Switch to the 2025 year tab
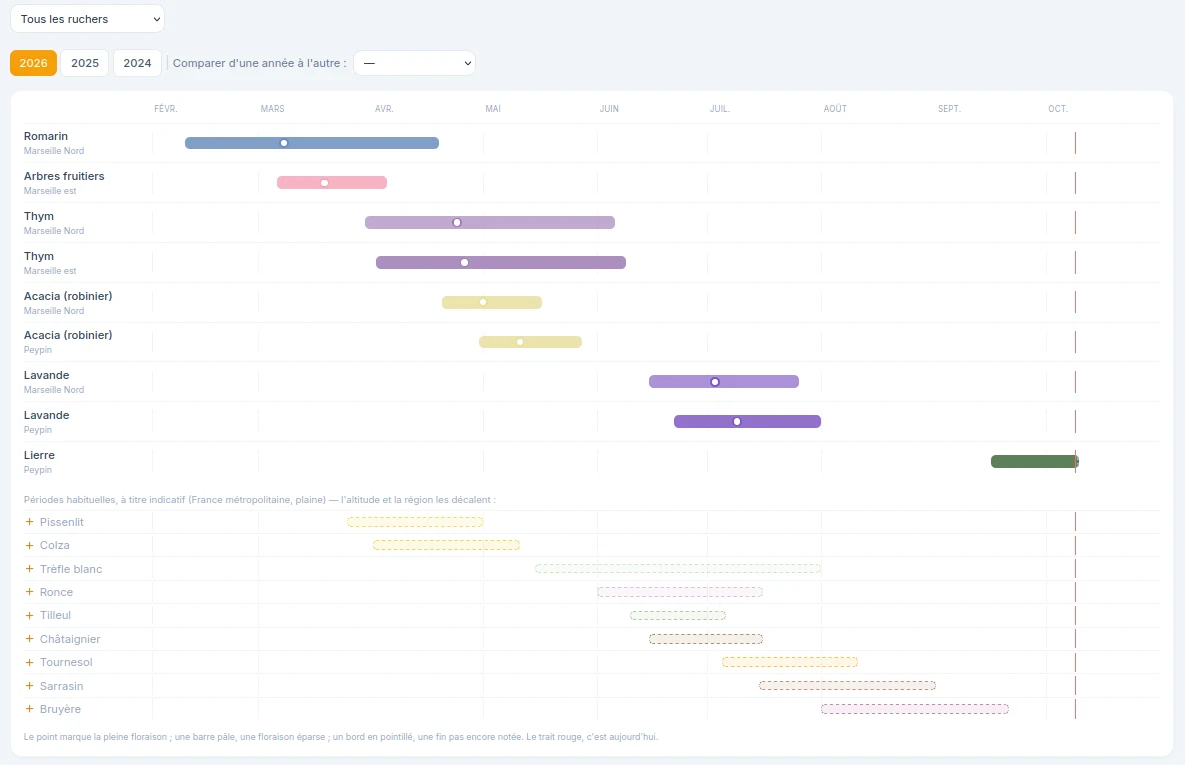 85,63
